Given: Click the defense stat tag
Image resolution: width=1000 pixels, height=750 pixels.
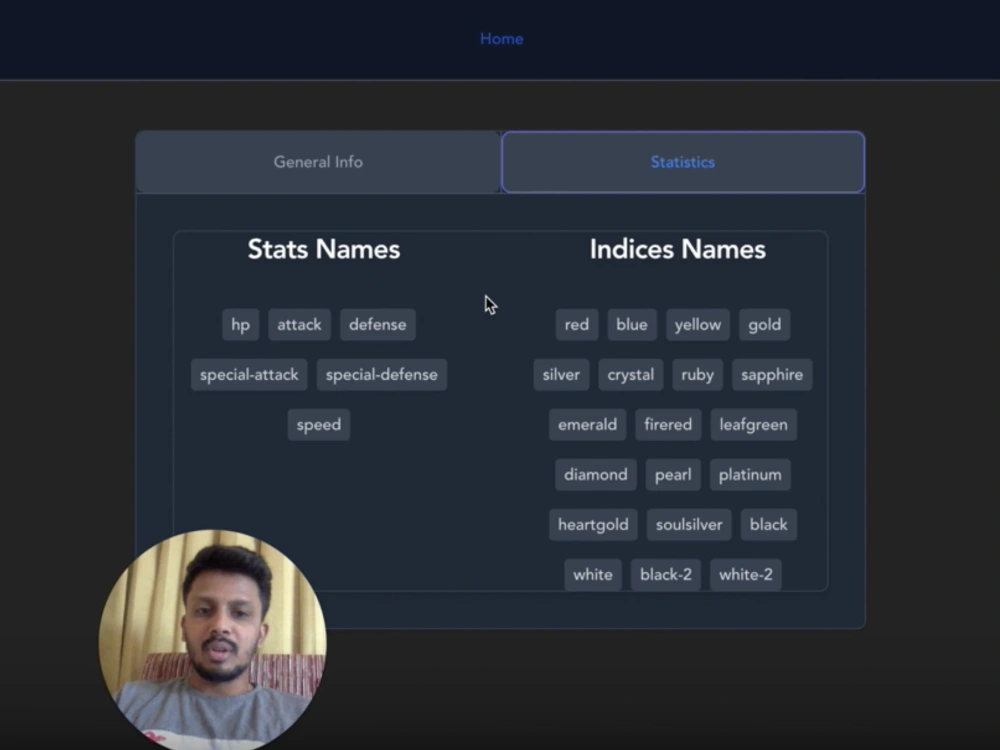Looking at the screenshot, I should (x=378, y=325).
